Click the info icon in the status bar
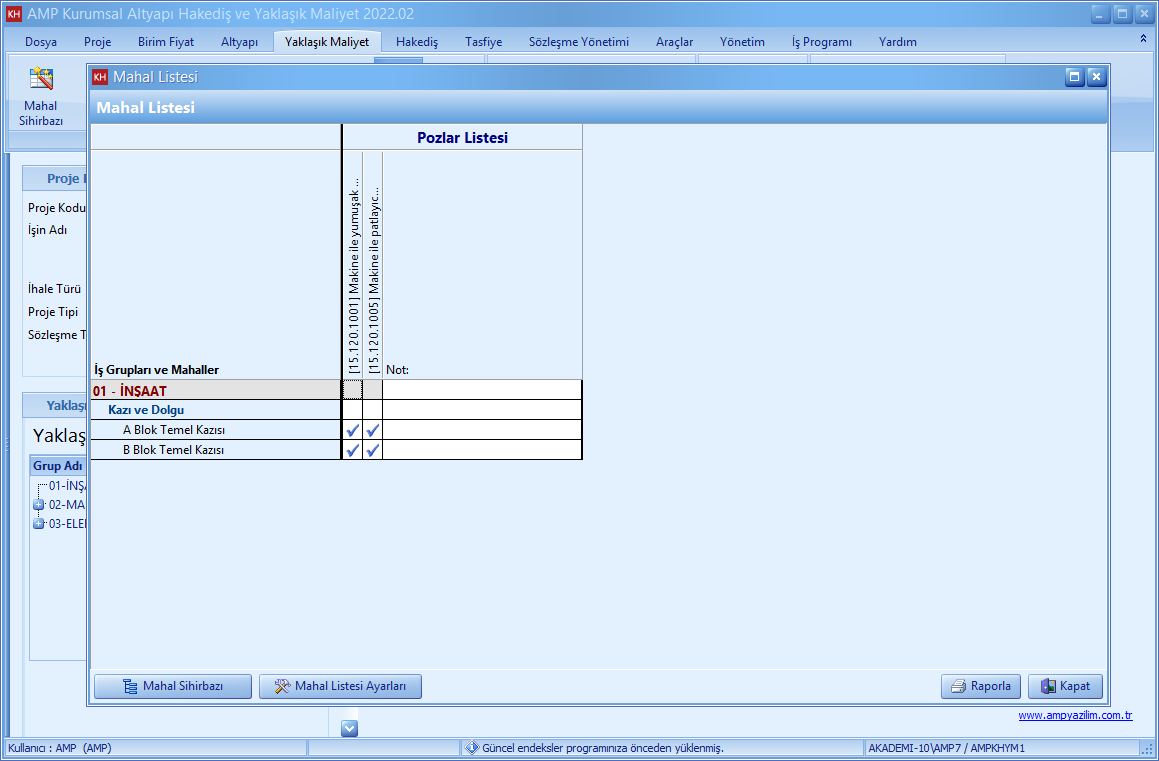 coord(472,748)
